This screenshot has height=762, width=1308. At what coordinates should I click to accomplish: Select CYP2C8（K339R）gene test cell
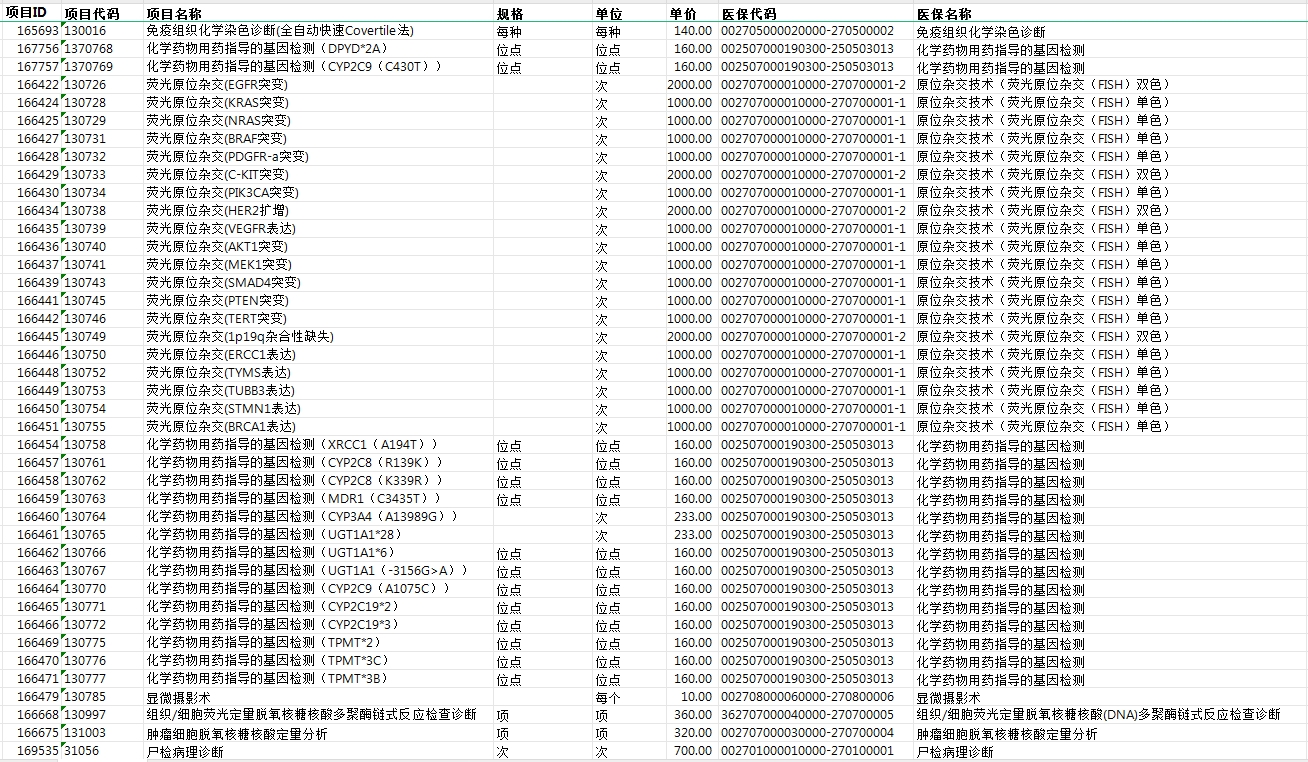(x=294, y=481)
